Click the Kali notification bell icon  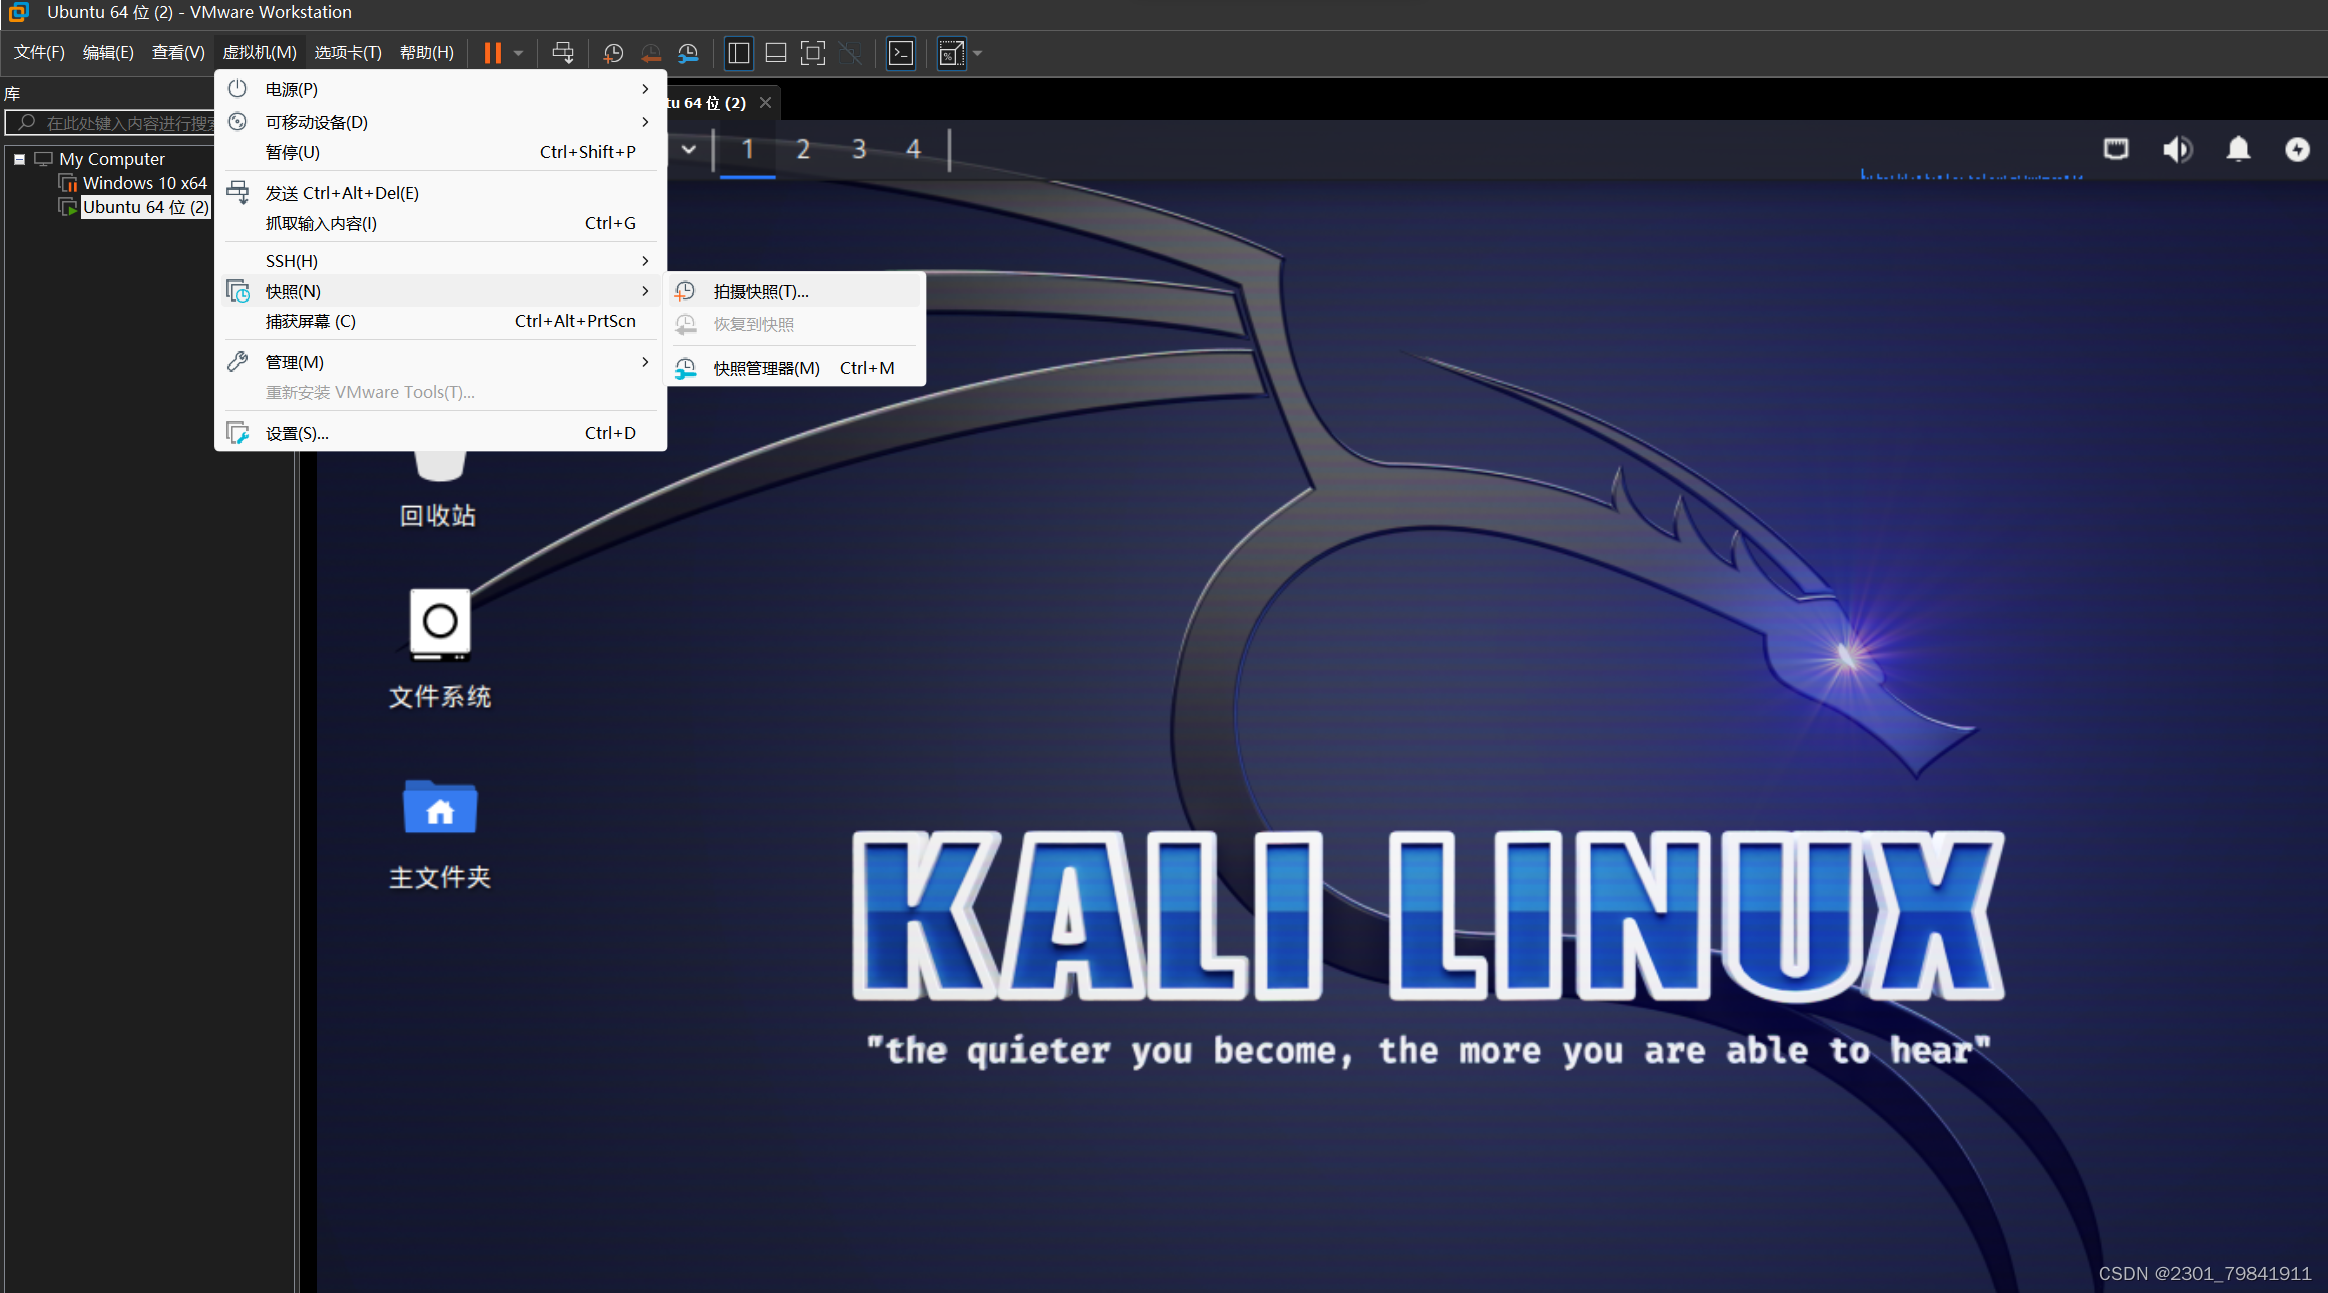coord(2238,149)
